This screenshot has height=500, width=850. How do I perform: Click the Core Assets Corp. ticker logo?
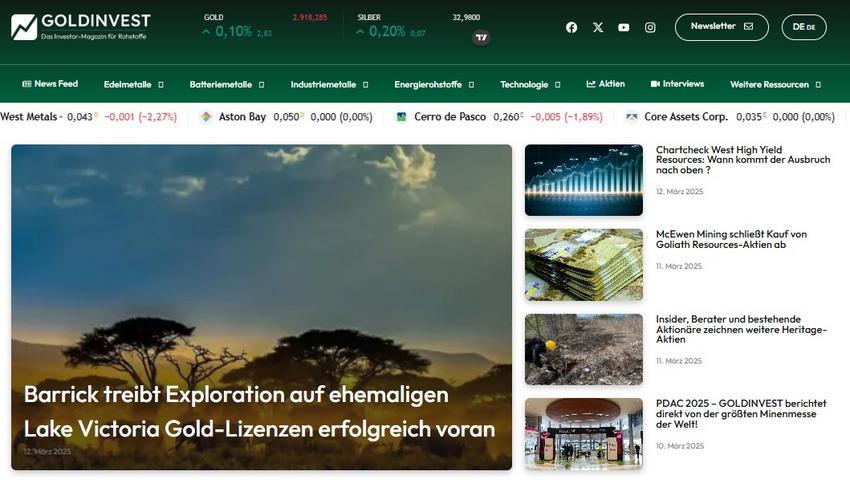pos(632,117)
